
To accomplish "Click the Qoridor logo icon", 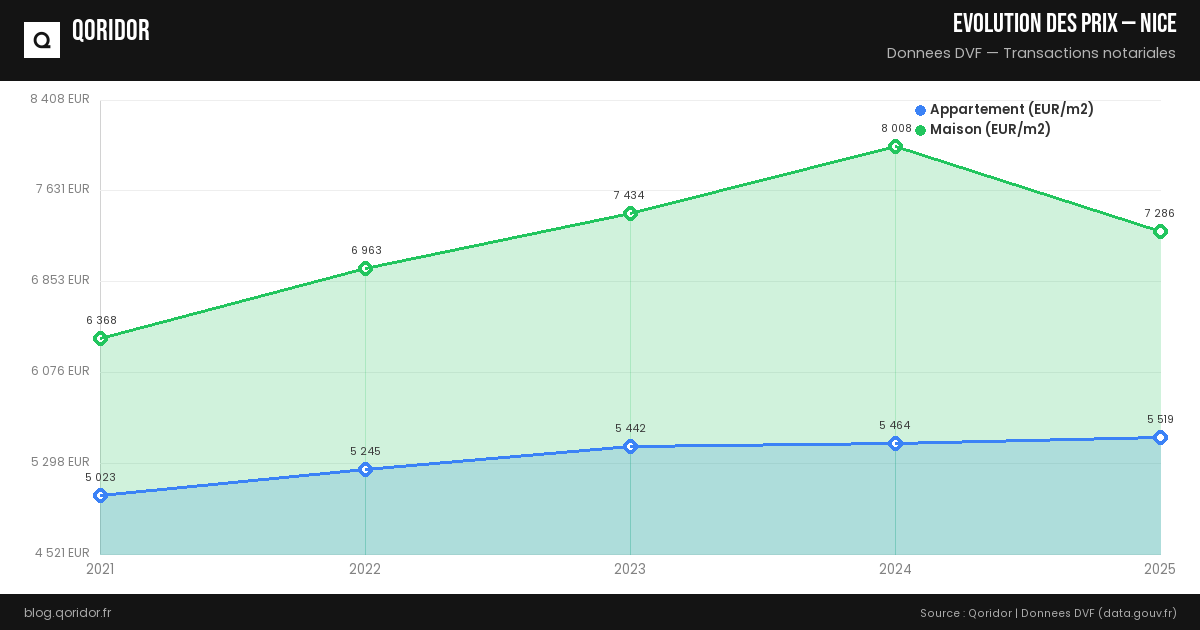I will 42,40.
